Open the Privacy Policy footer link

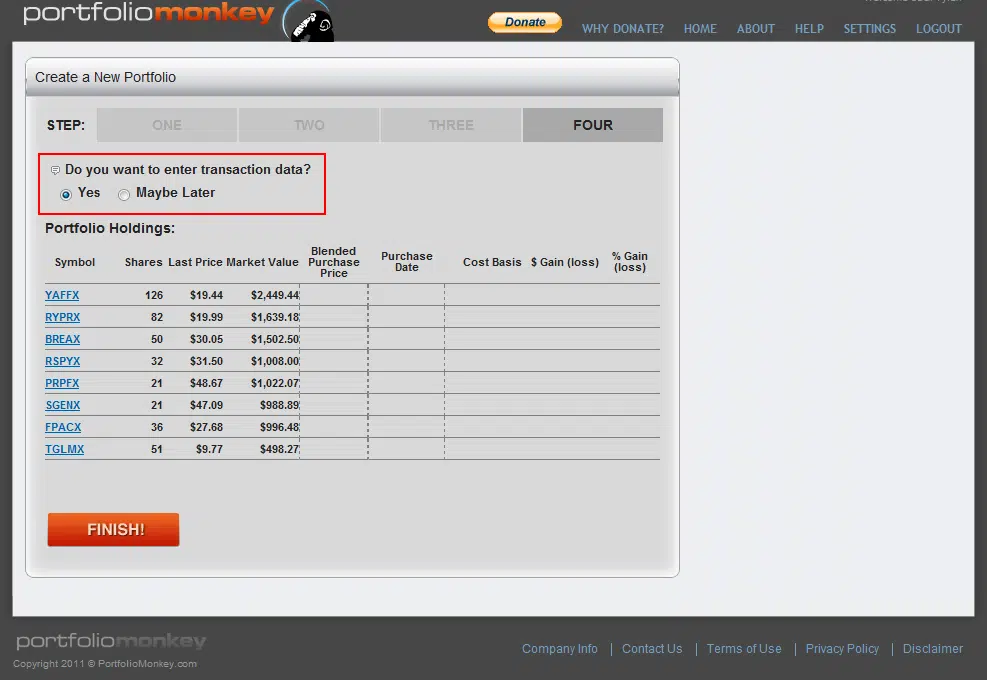click(x=842, y=649)
